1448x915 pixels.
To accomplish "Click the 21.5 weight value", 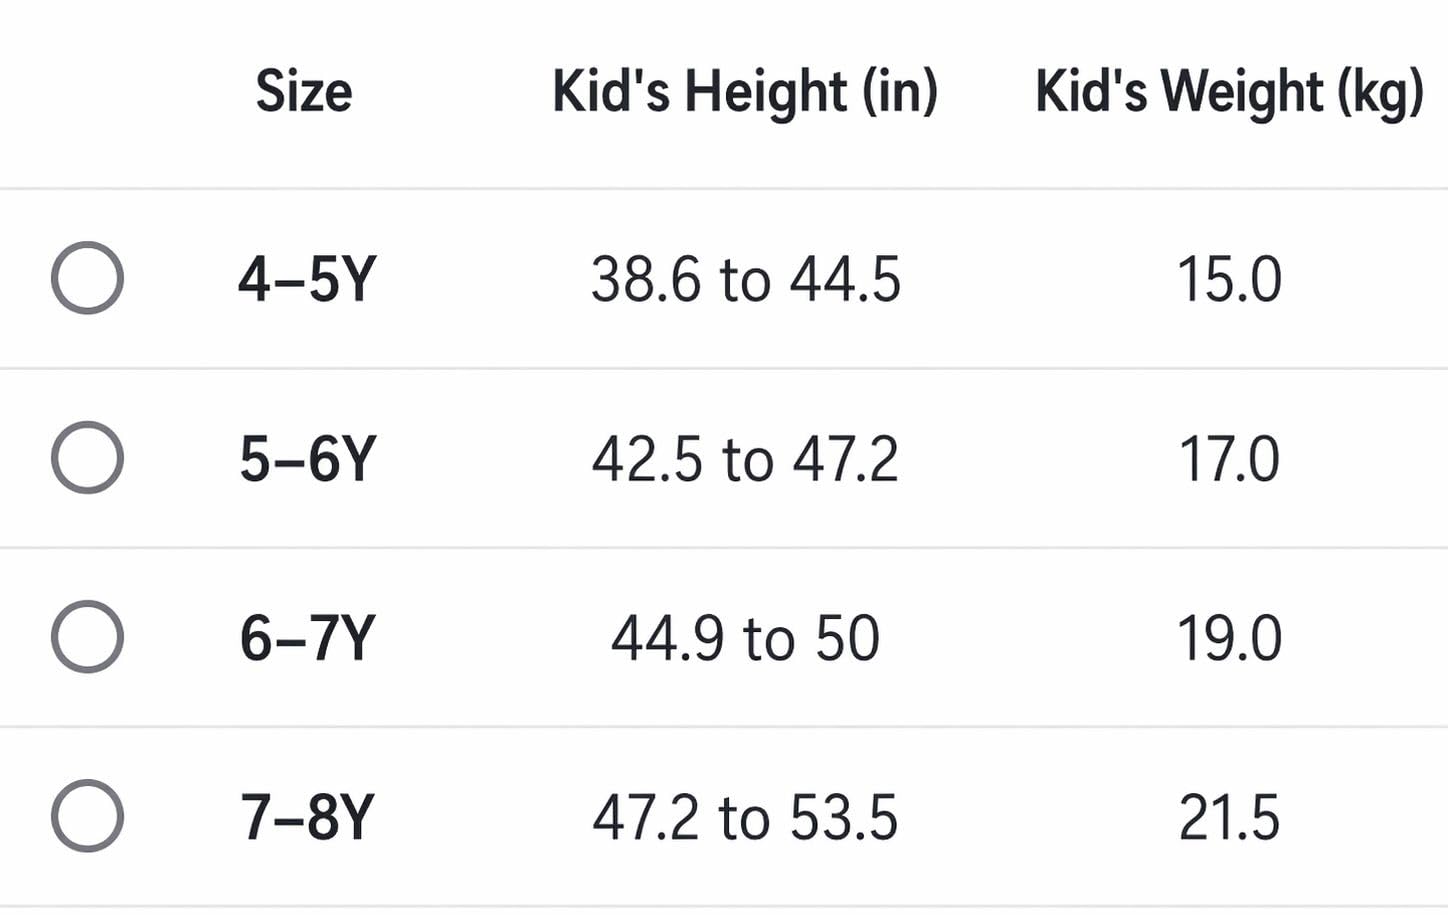I will [1229, 817].
